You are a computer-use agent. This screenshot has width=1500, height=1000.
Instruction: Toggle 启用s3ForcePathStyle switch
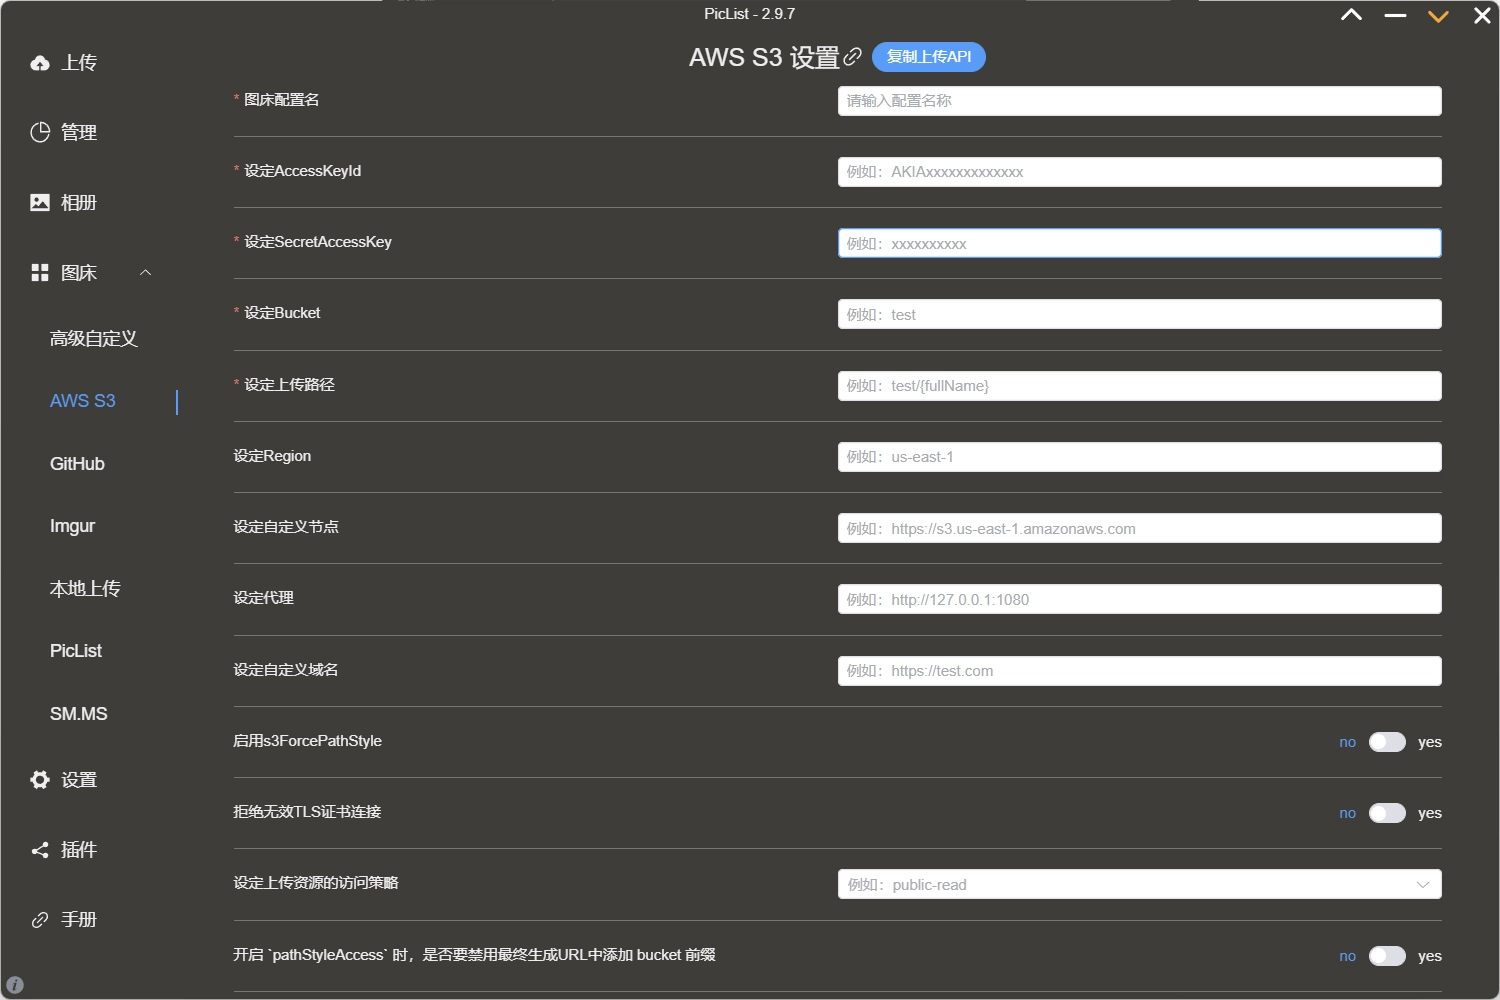tap(1387, 742)
